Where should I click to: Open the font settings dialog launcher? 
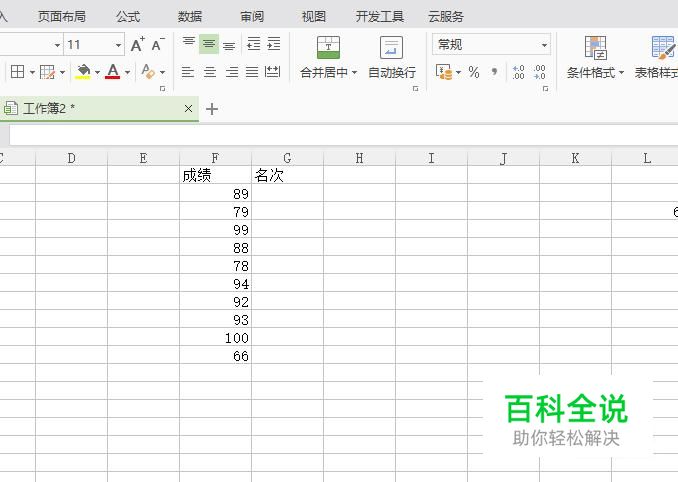pyautogui.click(x=163, y=89)
